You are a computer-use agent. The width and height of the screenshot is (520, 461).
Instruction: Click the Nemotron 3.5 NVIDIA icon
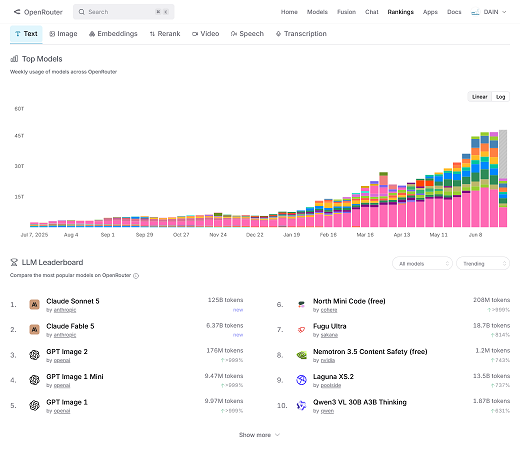click(301, 355)
